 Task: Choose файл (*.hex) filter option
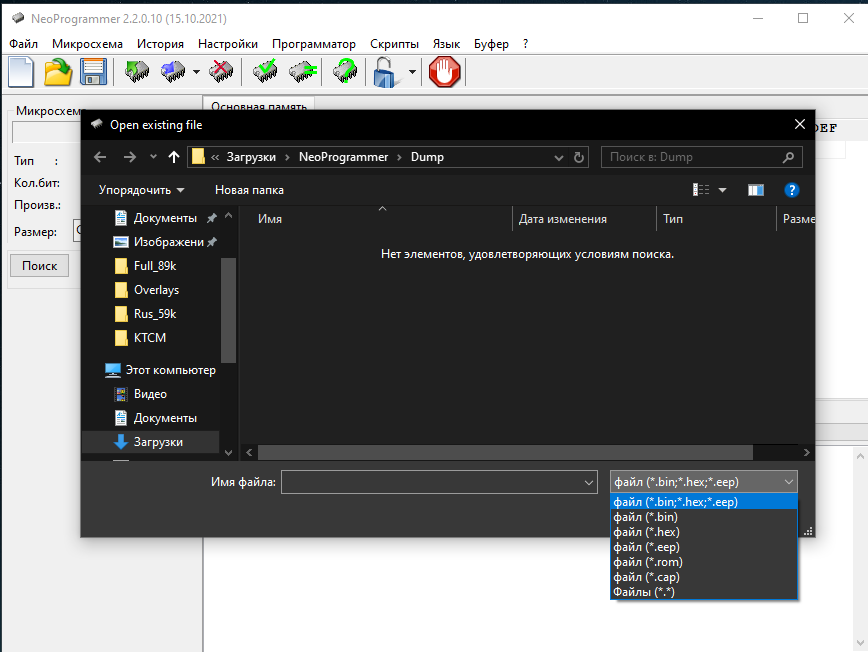coord(703,532)
